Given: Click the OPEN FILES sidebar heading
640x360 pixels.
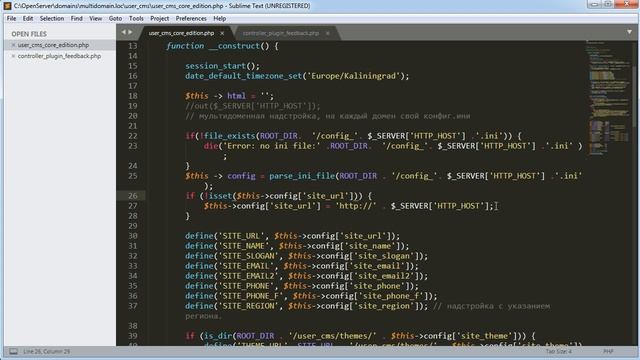Looking at the screenshot, I should point(29,34).
